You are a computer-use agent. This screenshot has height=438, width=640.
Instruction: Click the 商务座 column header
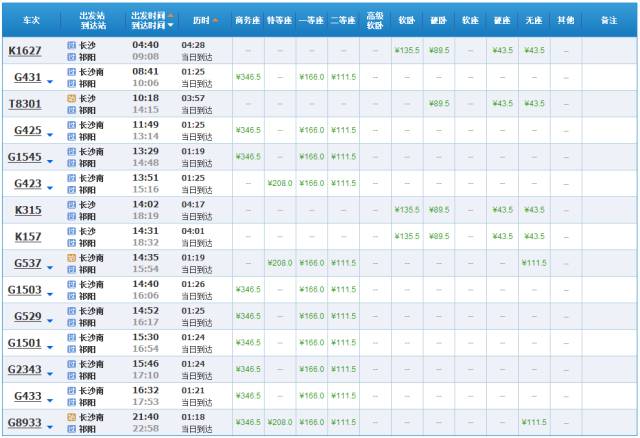[x=248, y=20]
